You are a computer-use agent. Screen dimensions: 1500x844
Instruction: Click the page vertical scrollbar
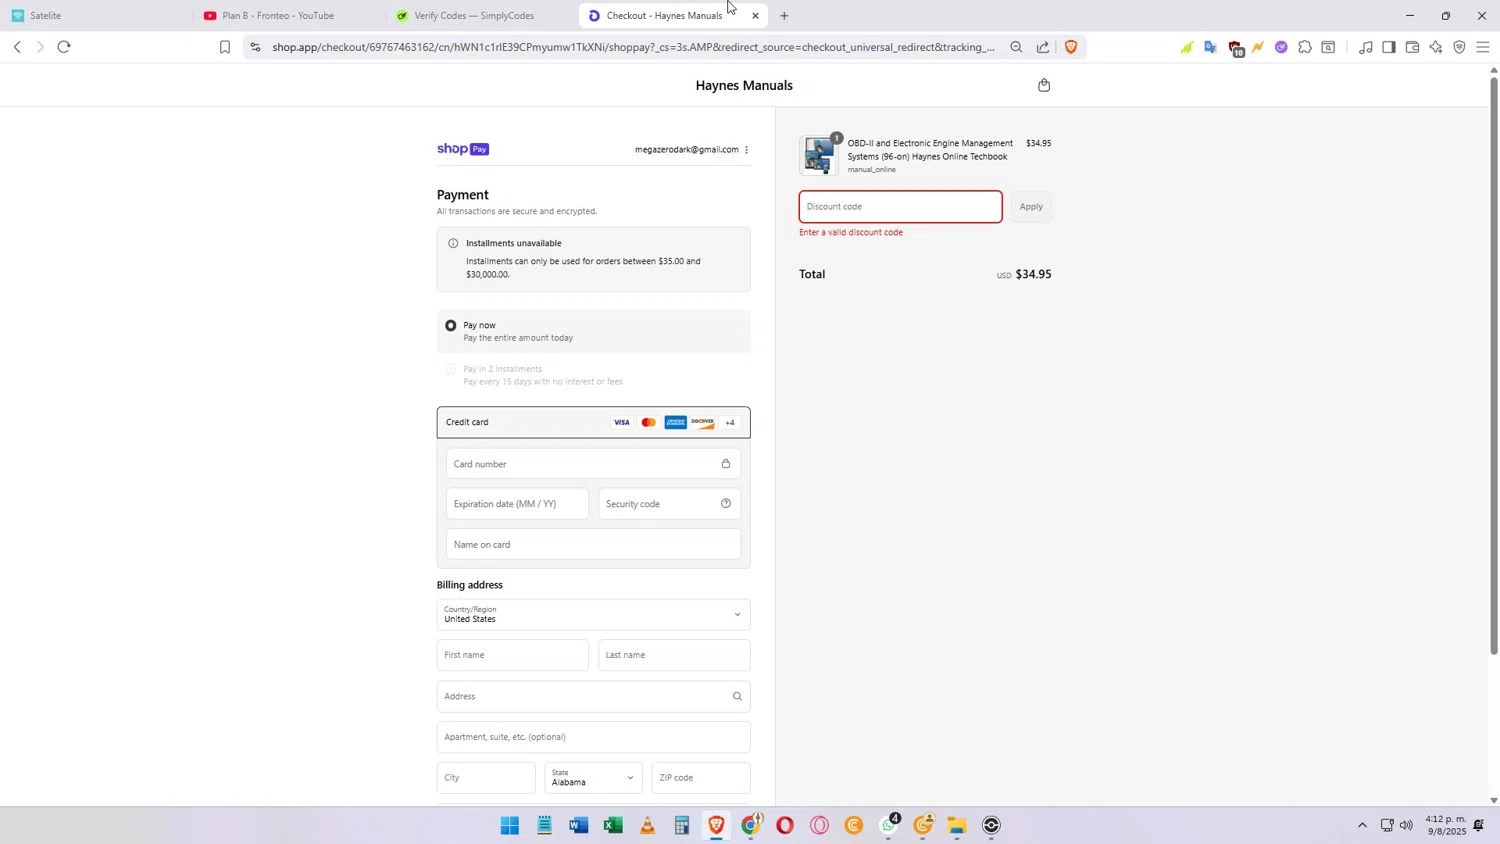(x=1494, y=366)
